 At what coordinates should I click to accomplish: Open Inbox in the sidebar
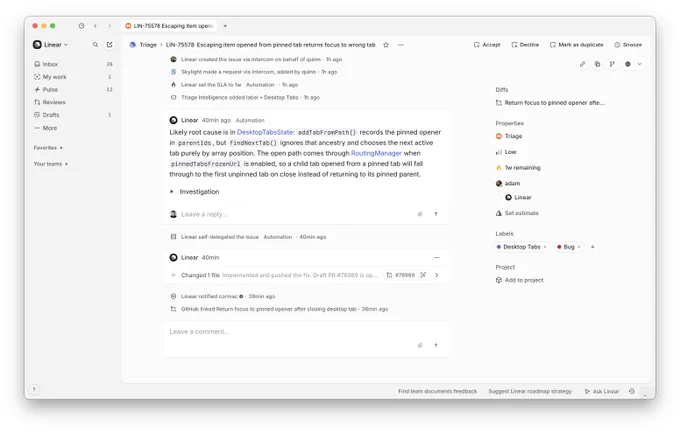pos(73,64)
